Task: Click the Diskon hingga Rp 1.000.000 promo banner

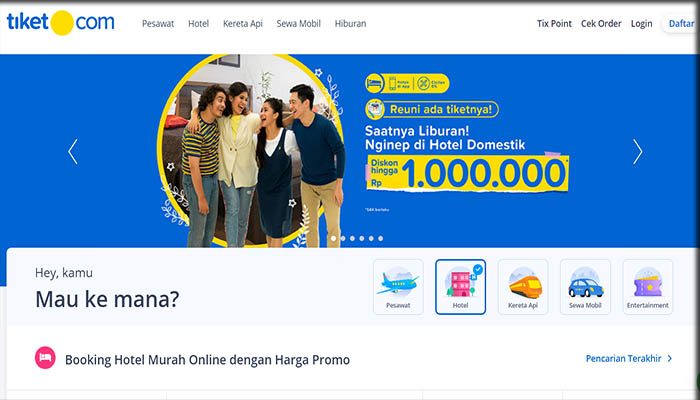Action: coord(467,173)
